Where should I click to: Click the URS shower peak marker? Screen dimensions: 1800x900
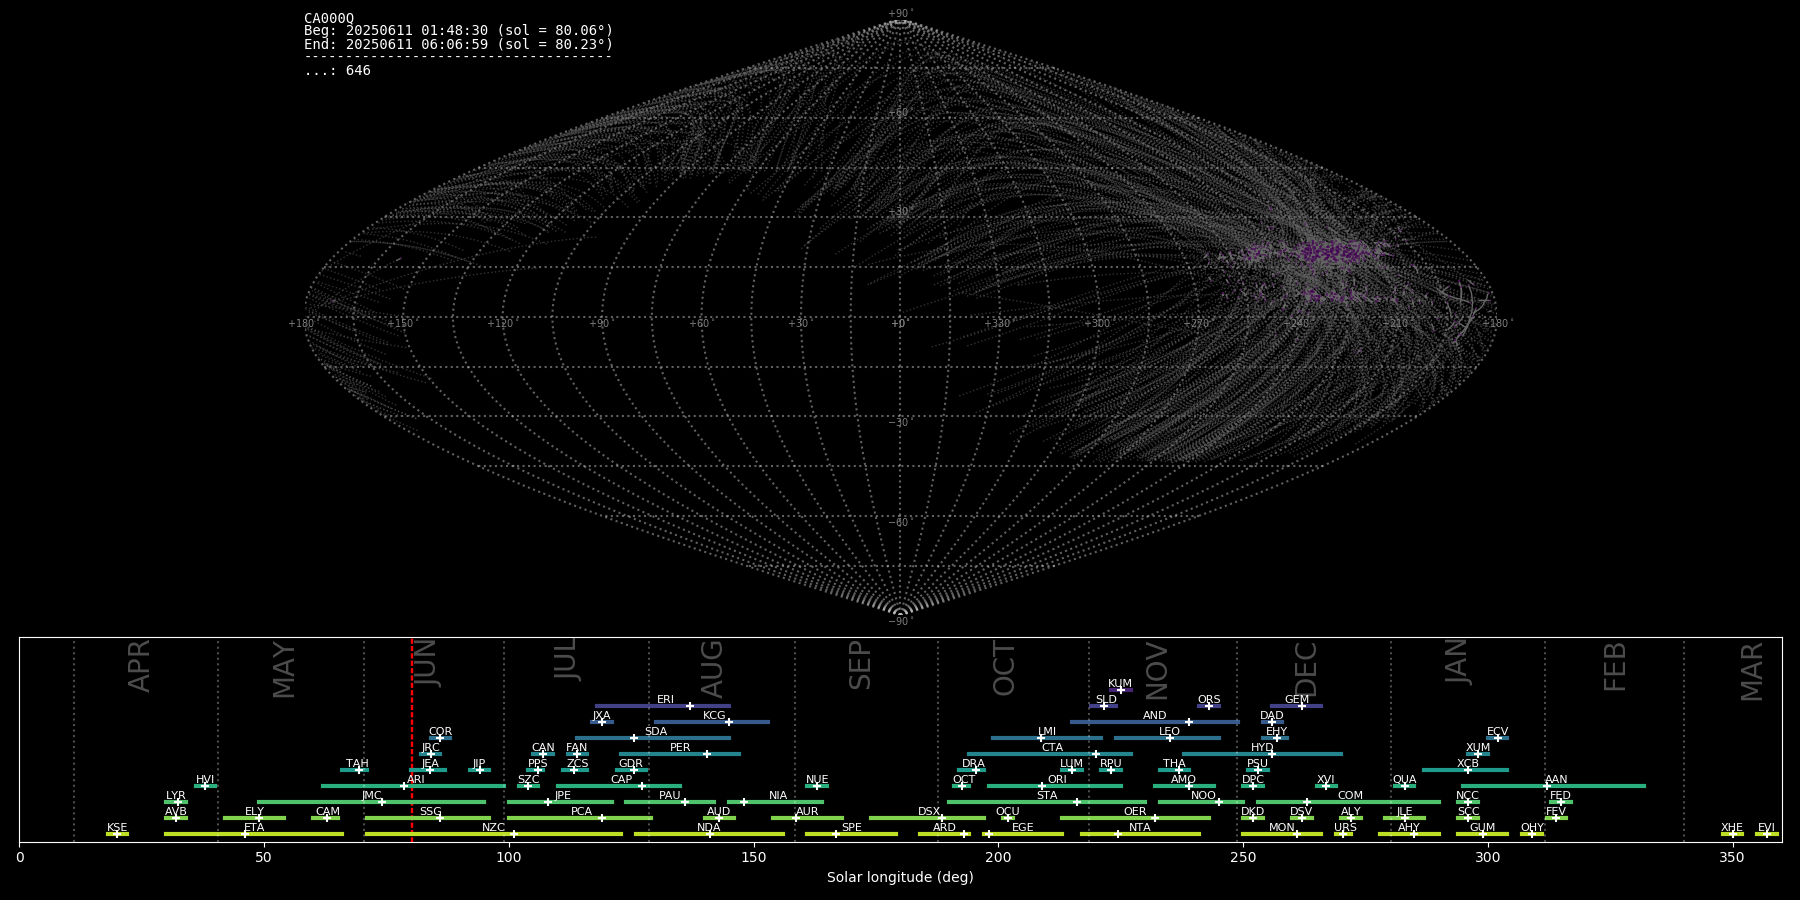[1344, 834]
